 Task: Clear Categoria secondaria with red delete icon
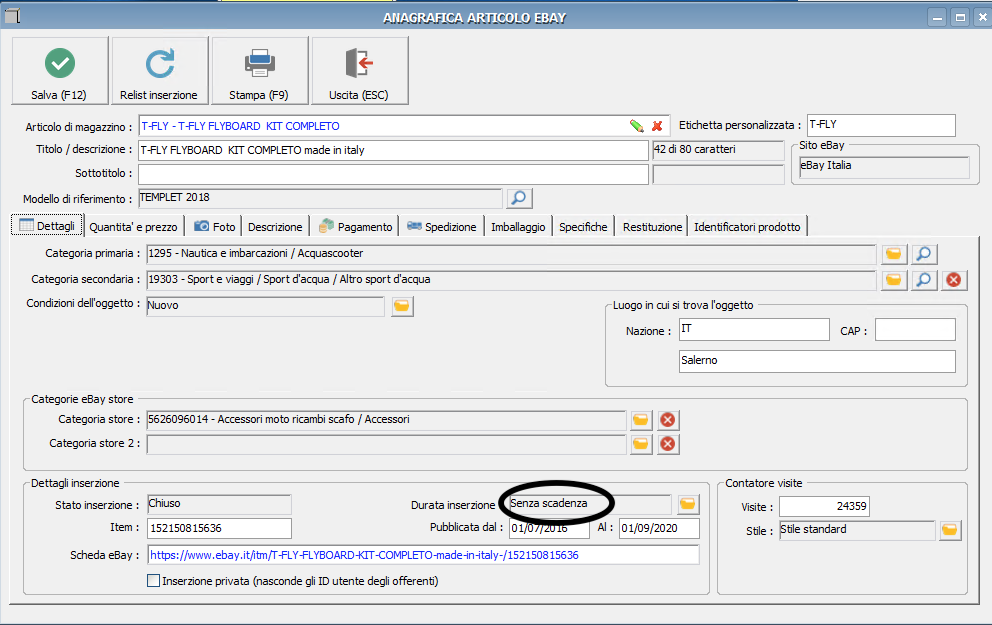pyautogui.click(x=954, y=280)
